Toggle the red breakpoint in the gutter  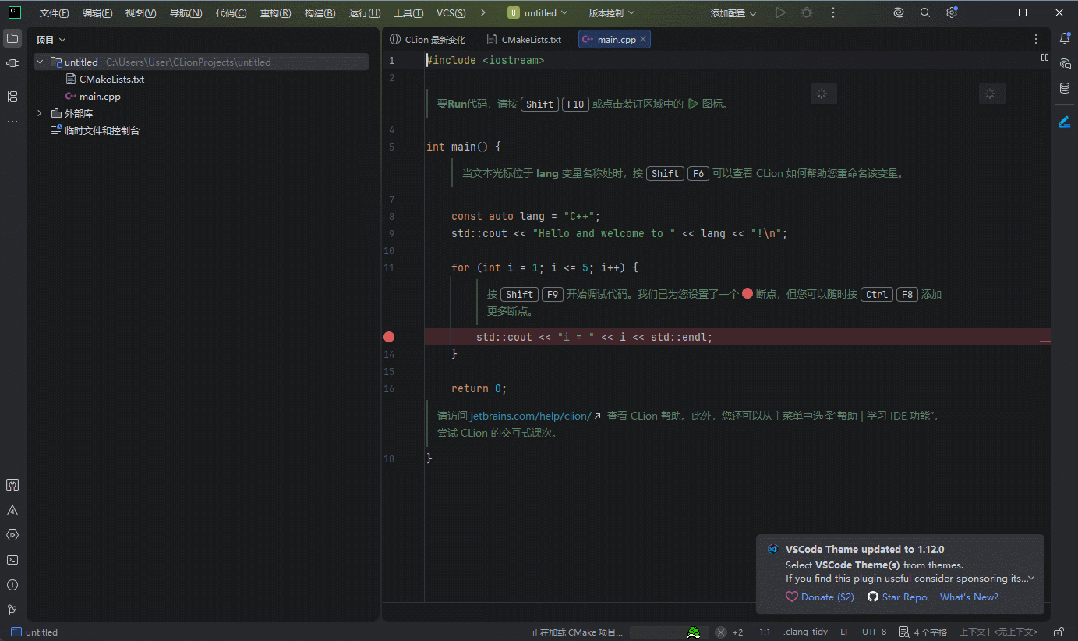point(389,337)
